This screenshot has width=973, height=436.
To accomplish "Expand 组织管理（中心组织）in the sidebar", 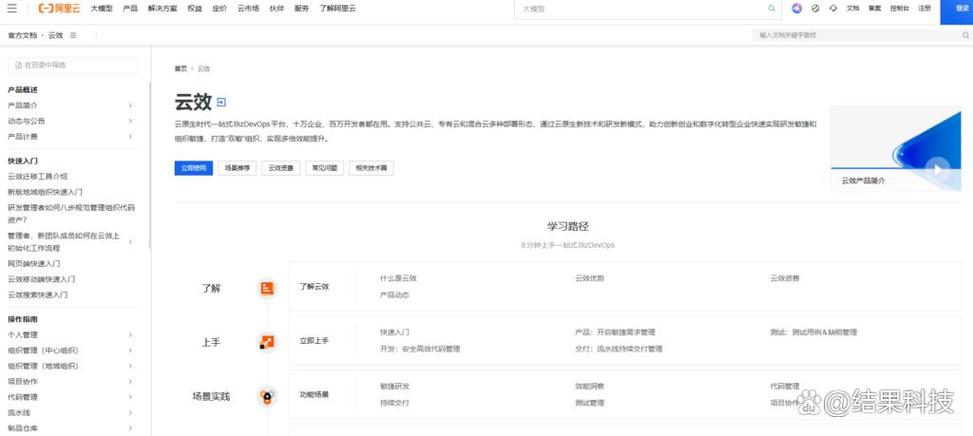I will (x=130, y=350).
